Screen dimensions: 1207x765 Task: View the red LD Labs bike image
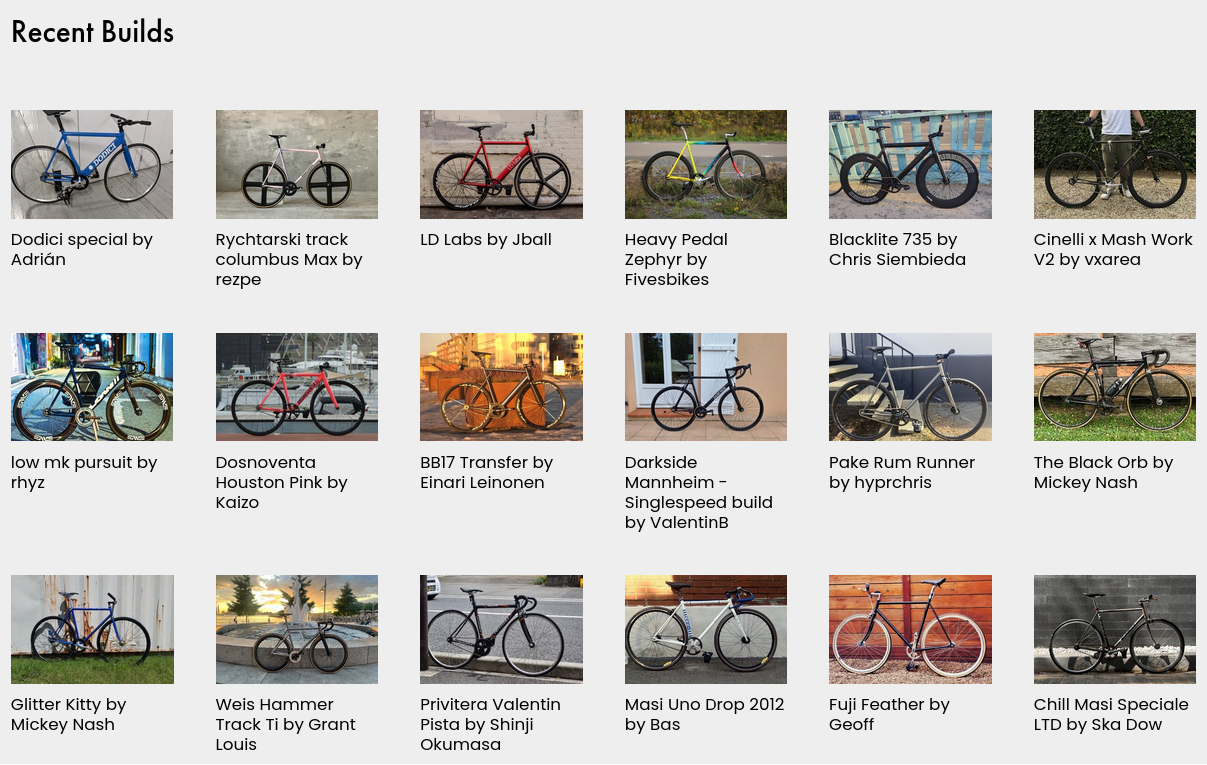coord(501,164)
